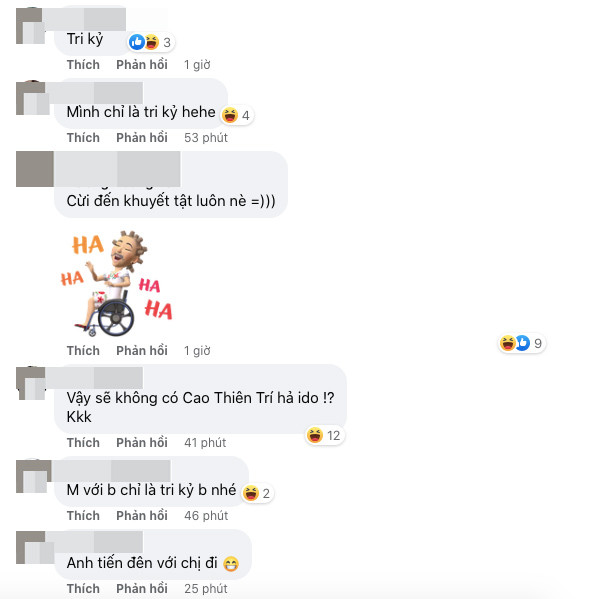View the 9 reactions on sticker comment
Image resolution: width=591 pixels, height=599 pixels.
522,343
